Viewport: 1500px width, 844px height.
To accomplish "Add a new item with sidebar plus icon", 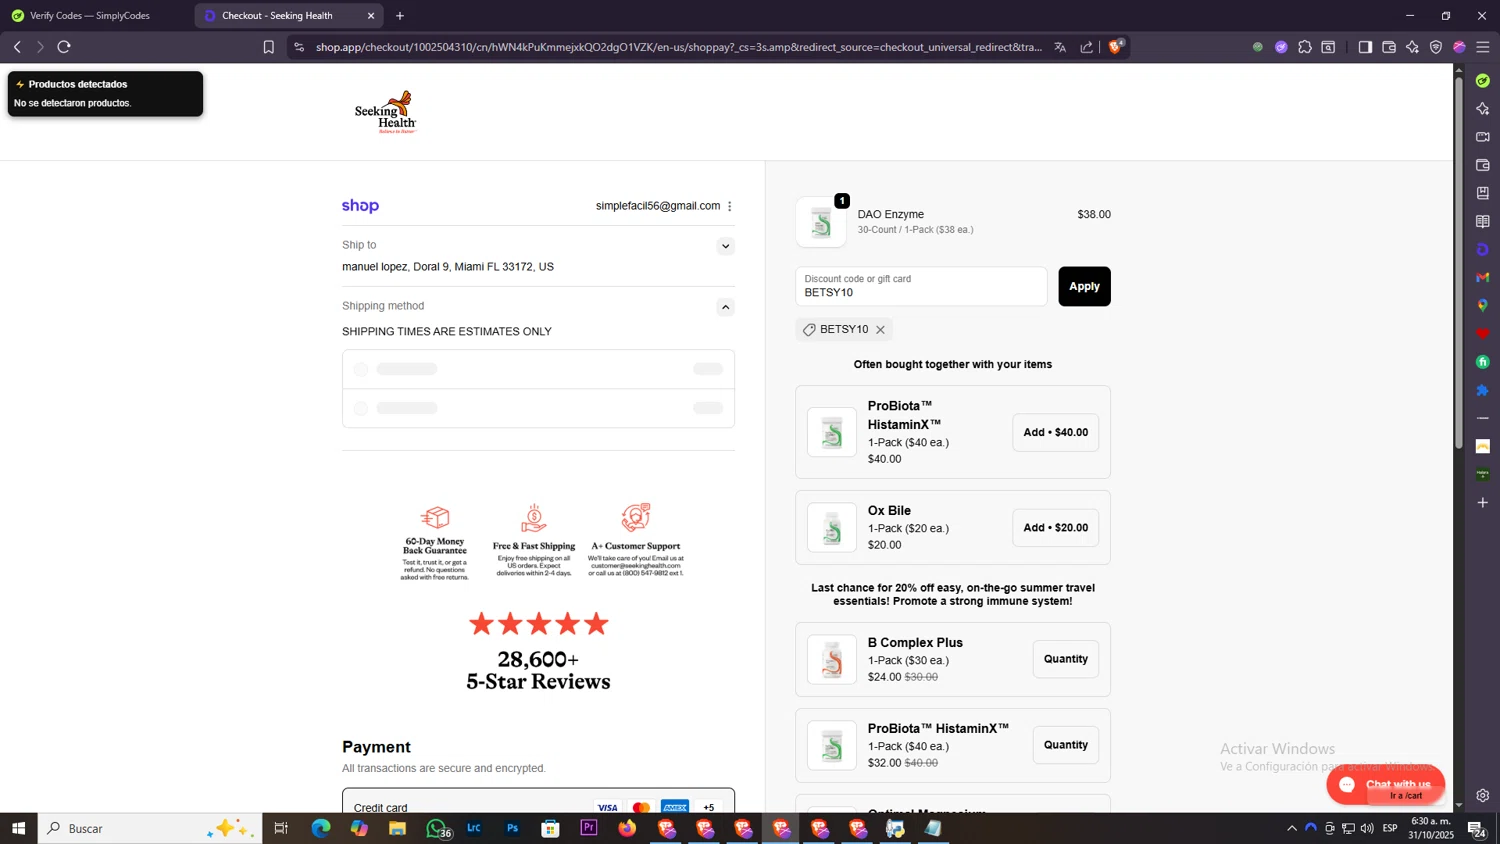I will click(x=1483, y=502).
